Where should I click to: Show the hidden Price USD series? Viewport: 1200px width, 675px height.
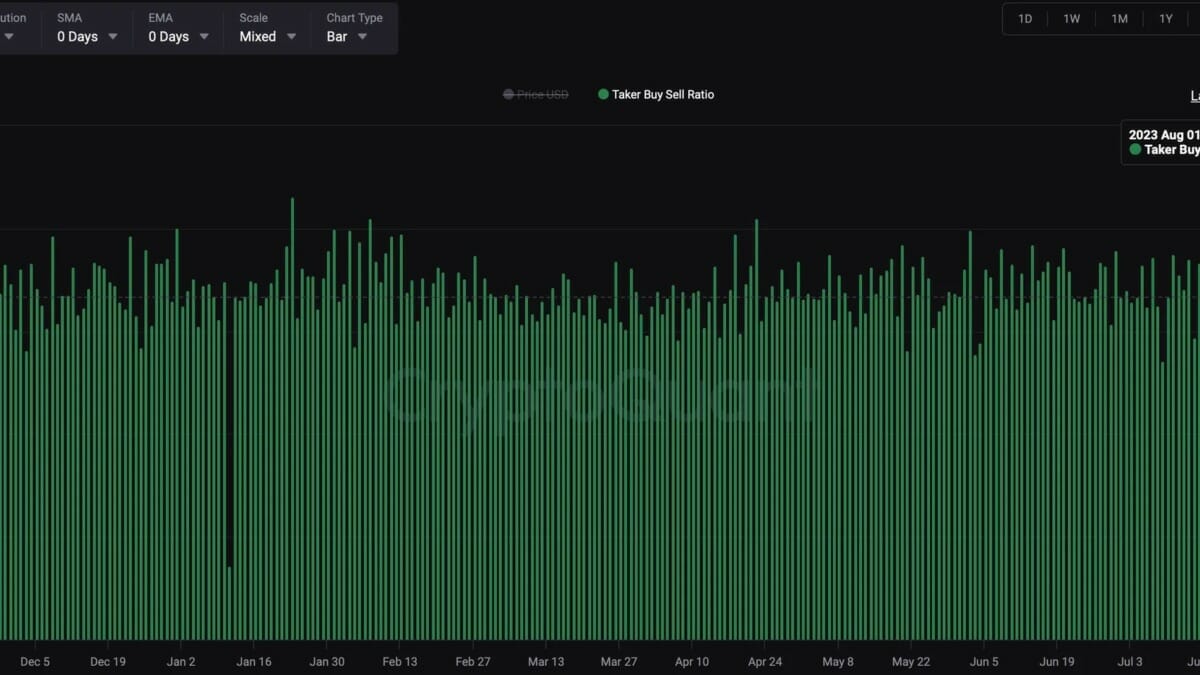(x=536, y=95)
